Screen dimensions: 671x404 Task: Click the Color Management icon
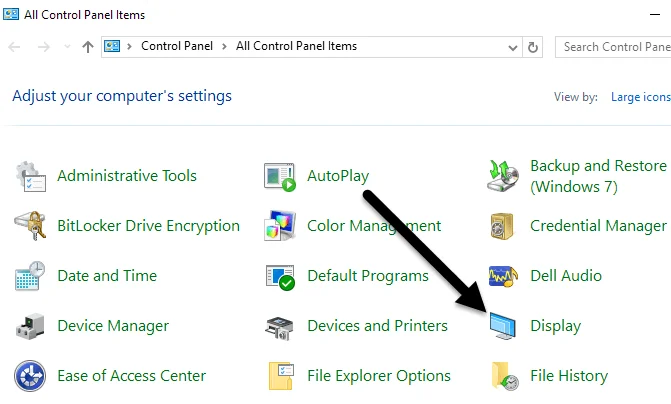point(280,226)
